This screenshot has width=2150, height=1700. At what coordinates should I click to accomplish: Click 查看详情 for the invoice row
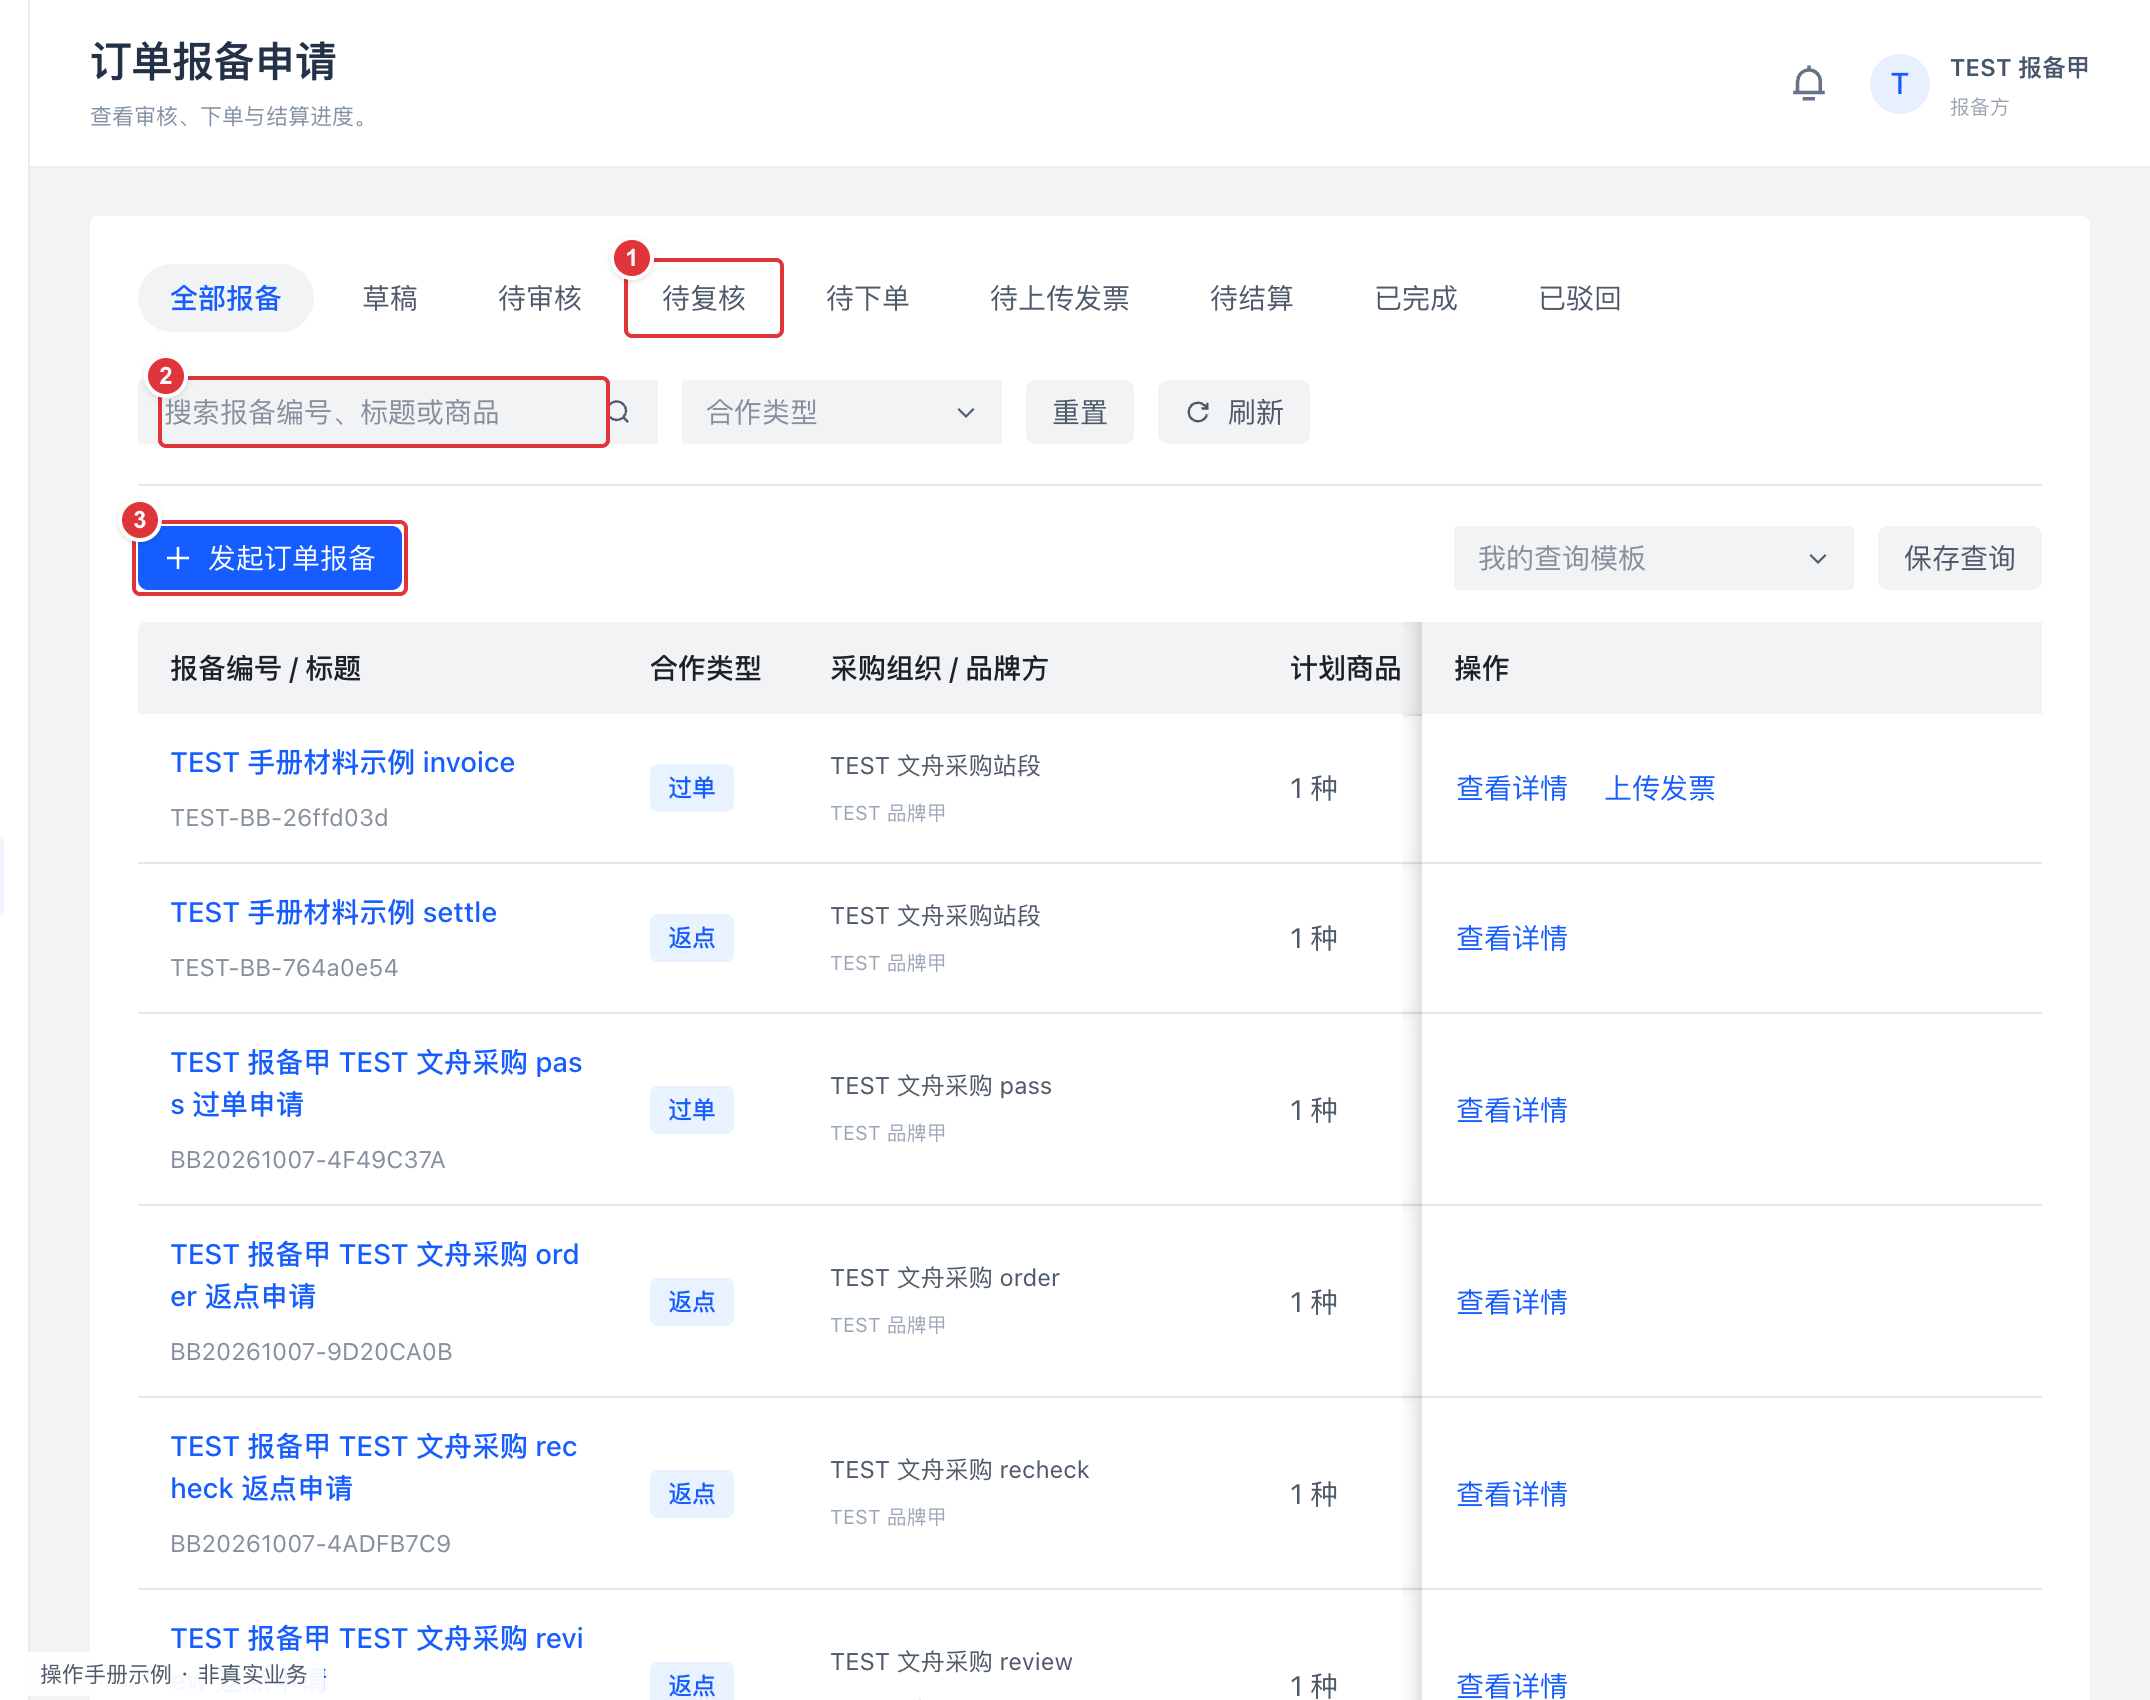tap(1512, 788)
